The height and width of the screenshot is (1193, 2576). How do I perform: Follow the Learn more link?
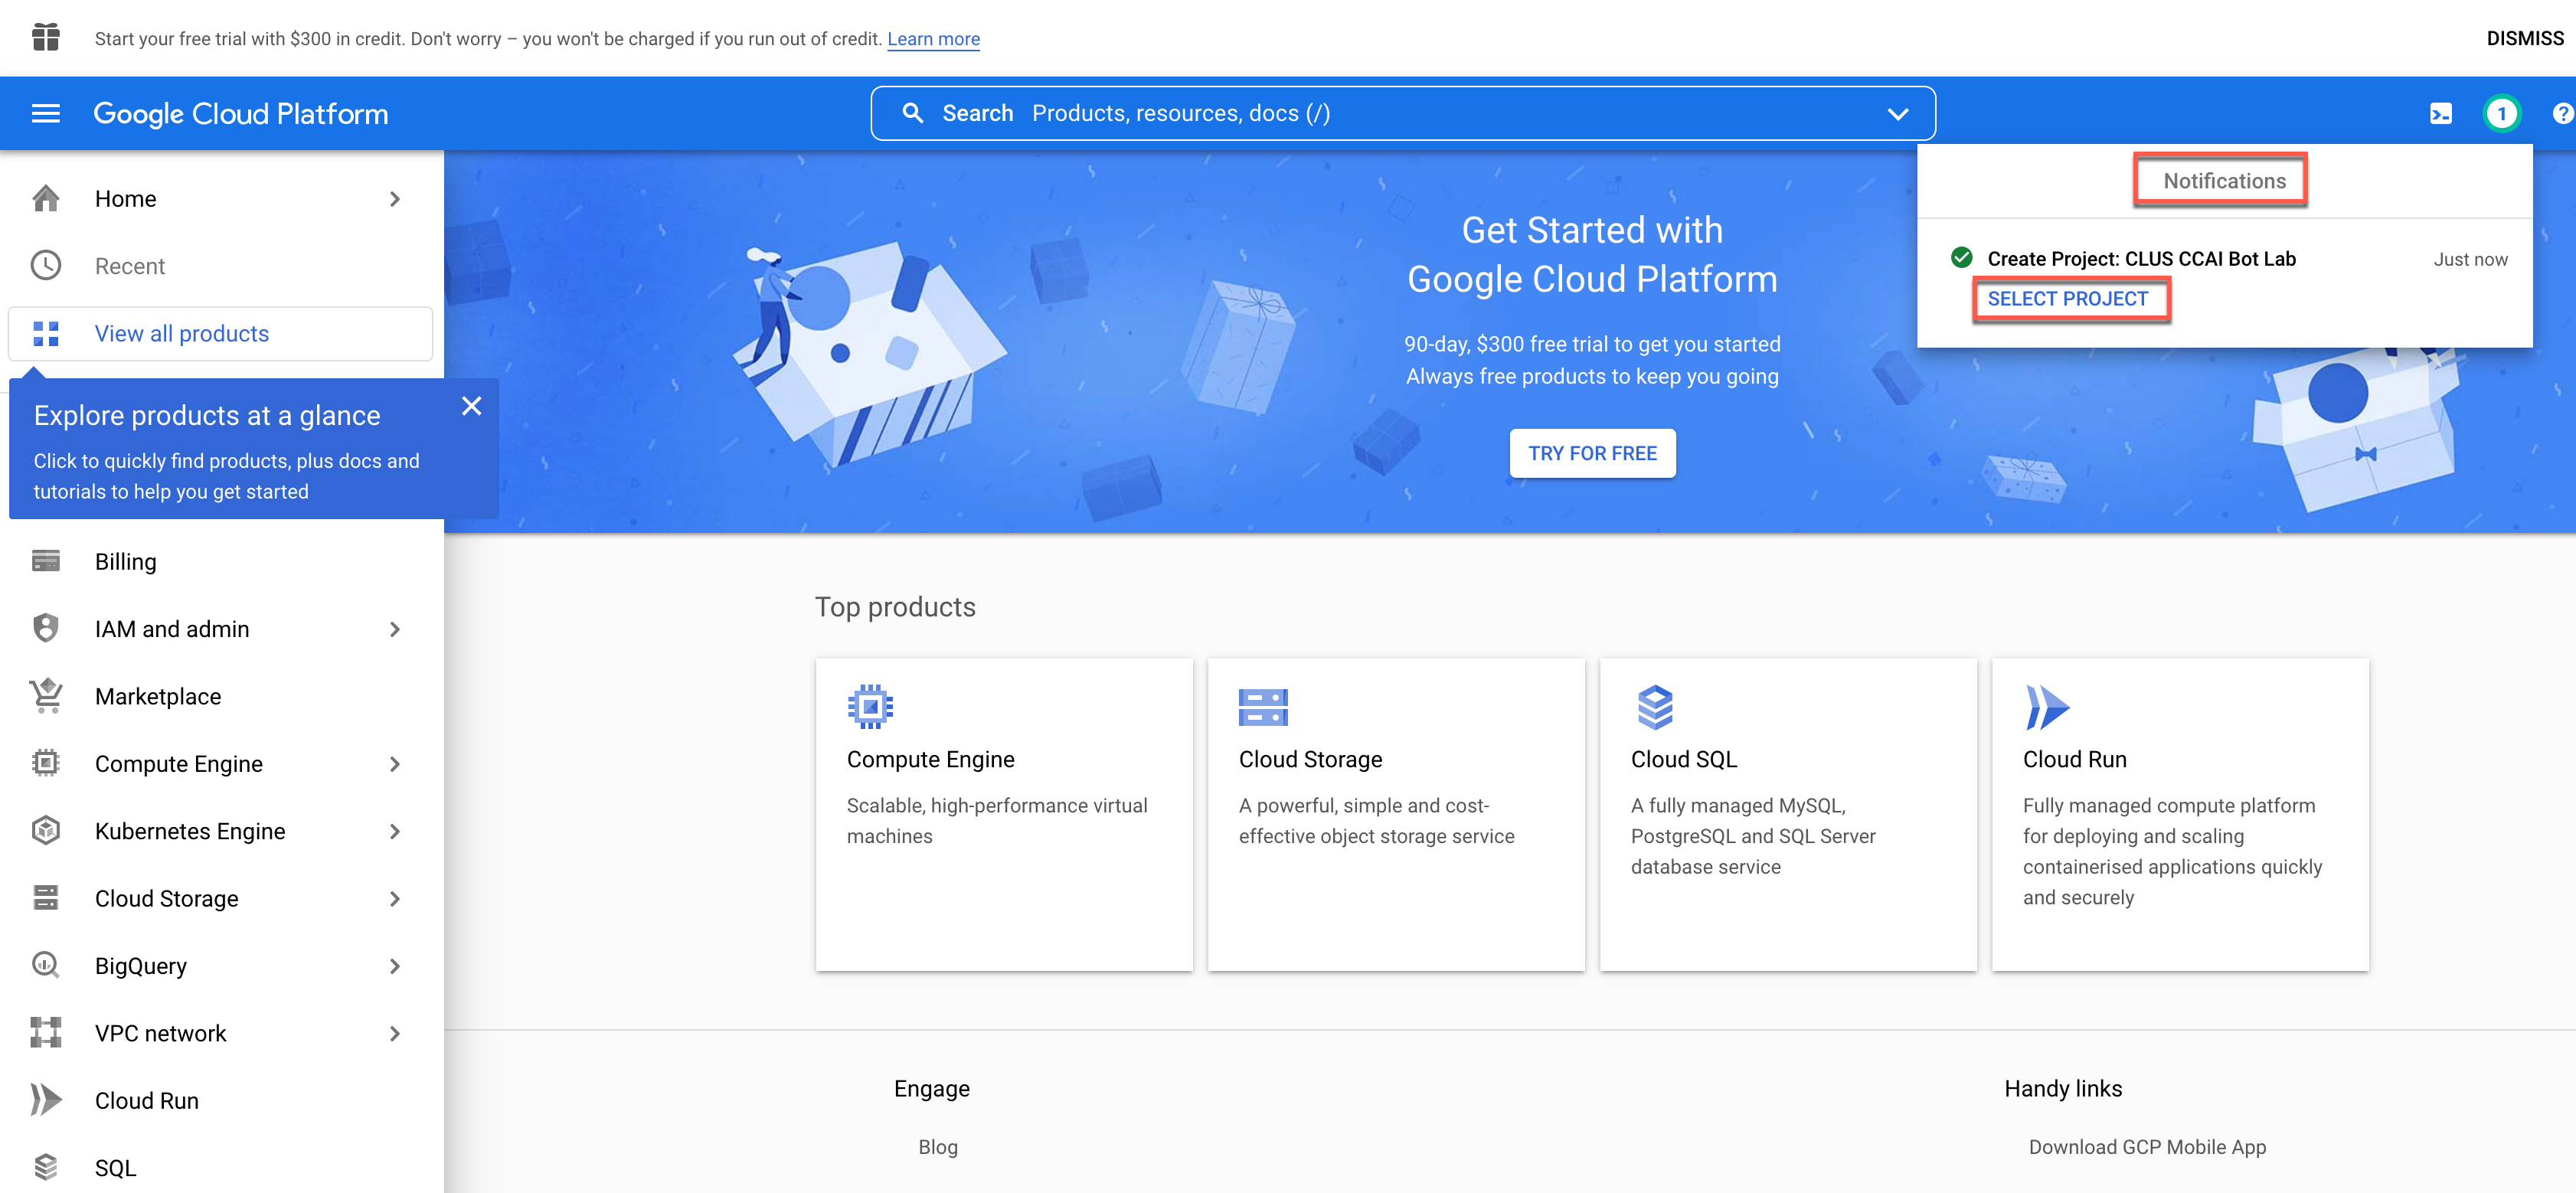[x=933, y=39]
